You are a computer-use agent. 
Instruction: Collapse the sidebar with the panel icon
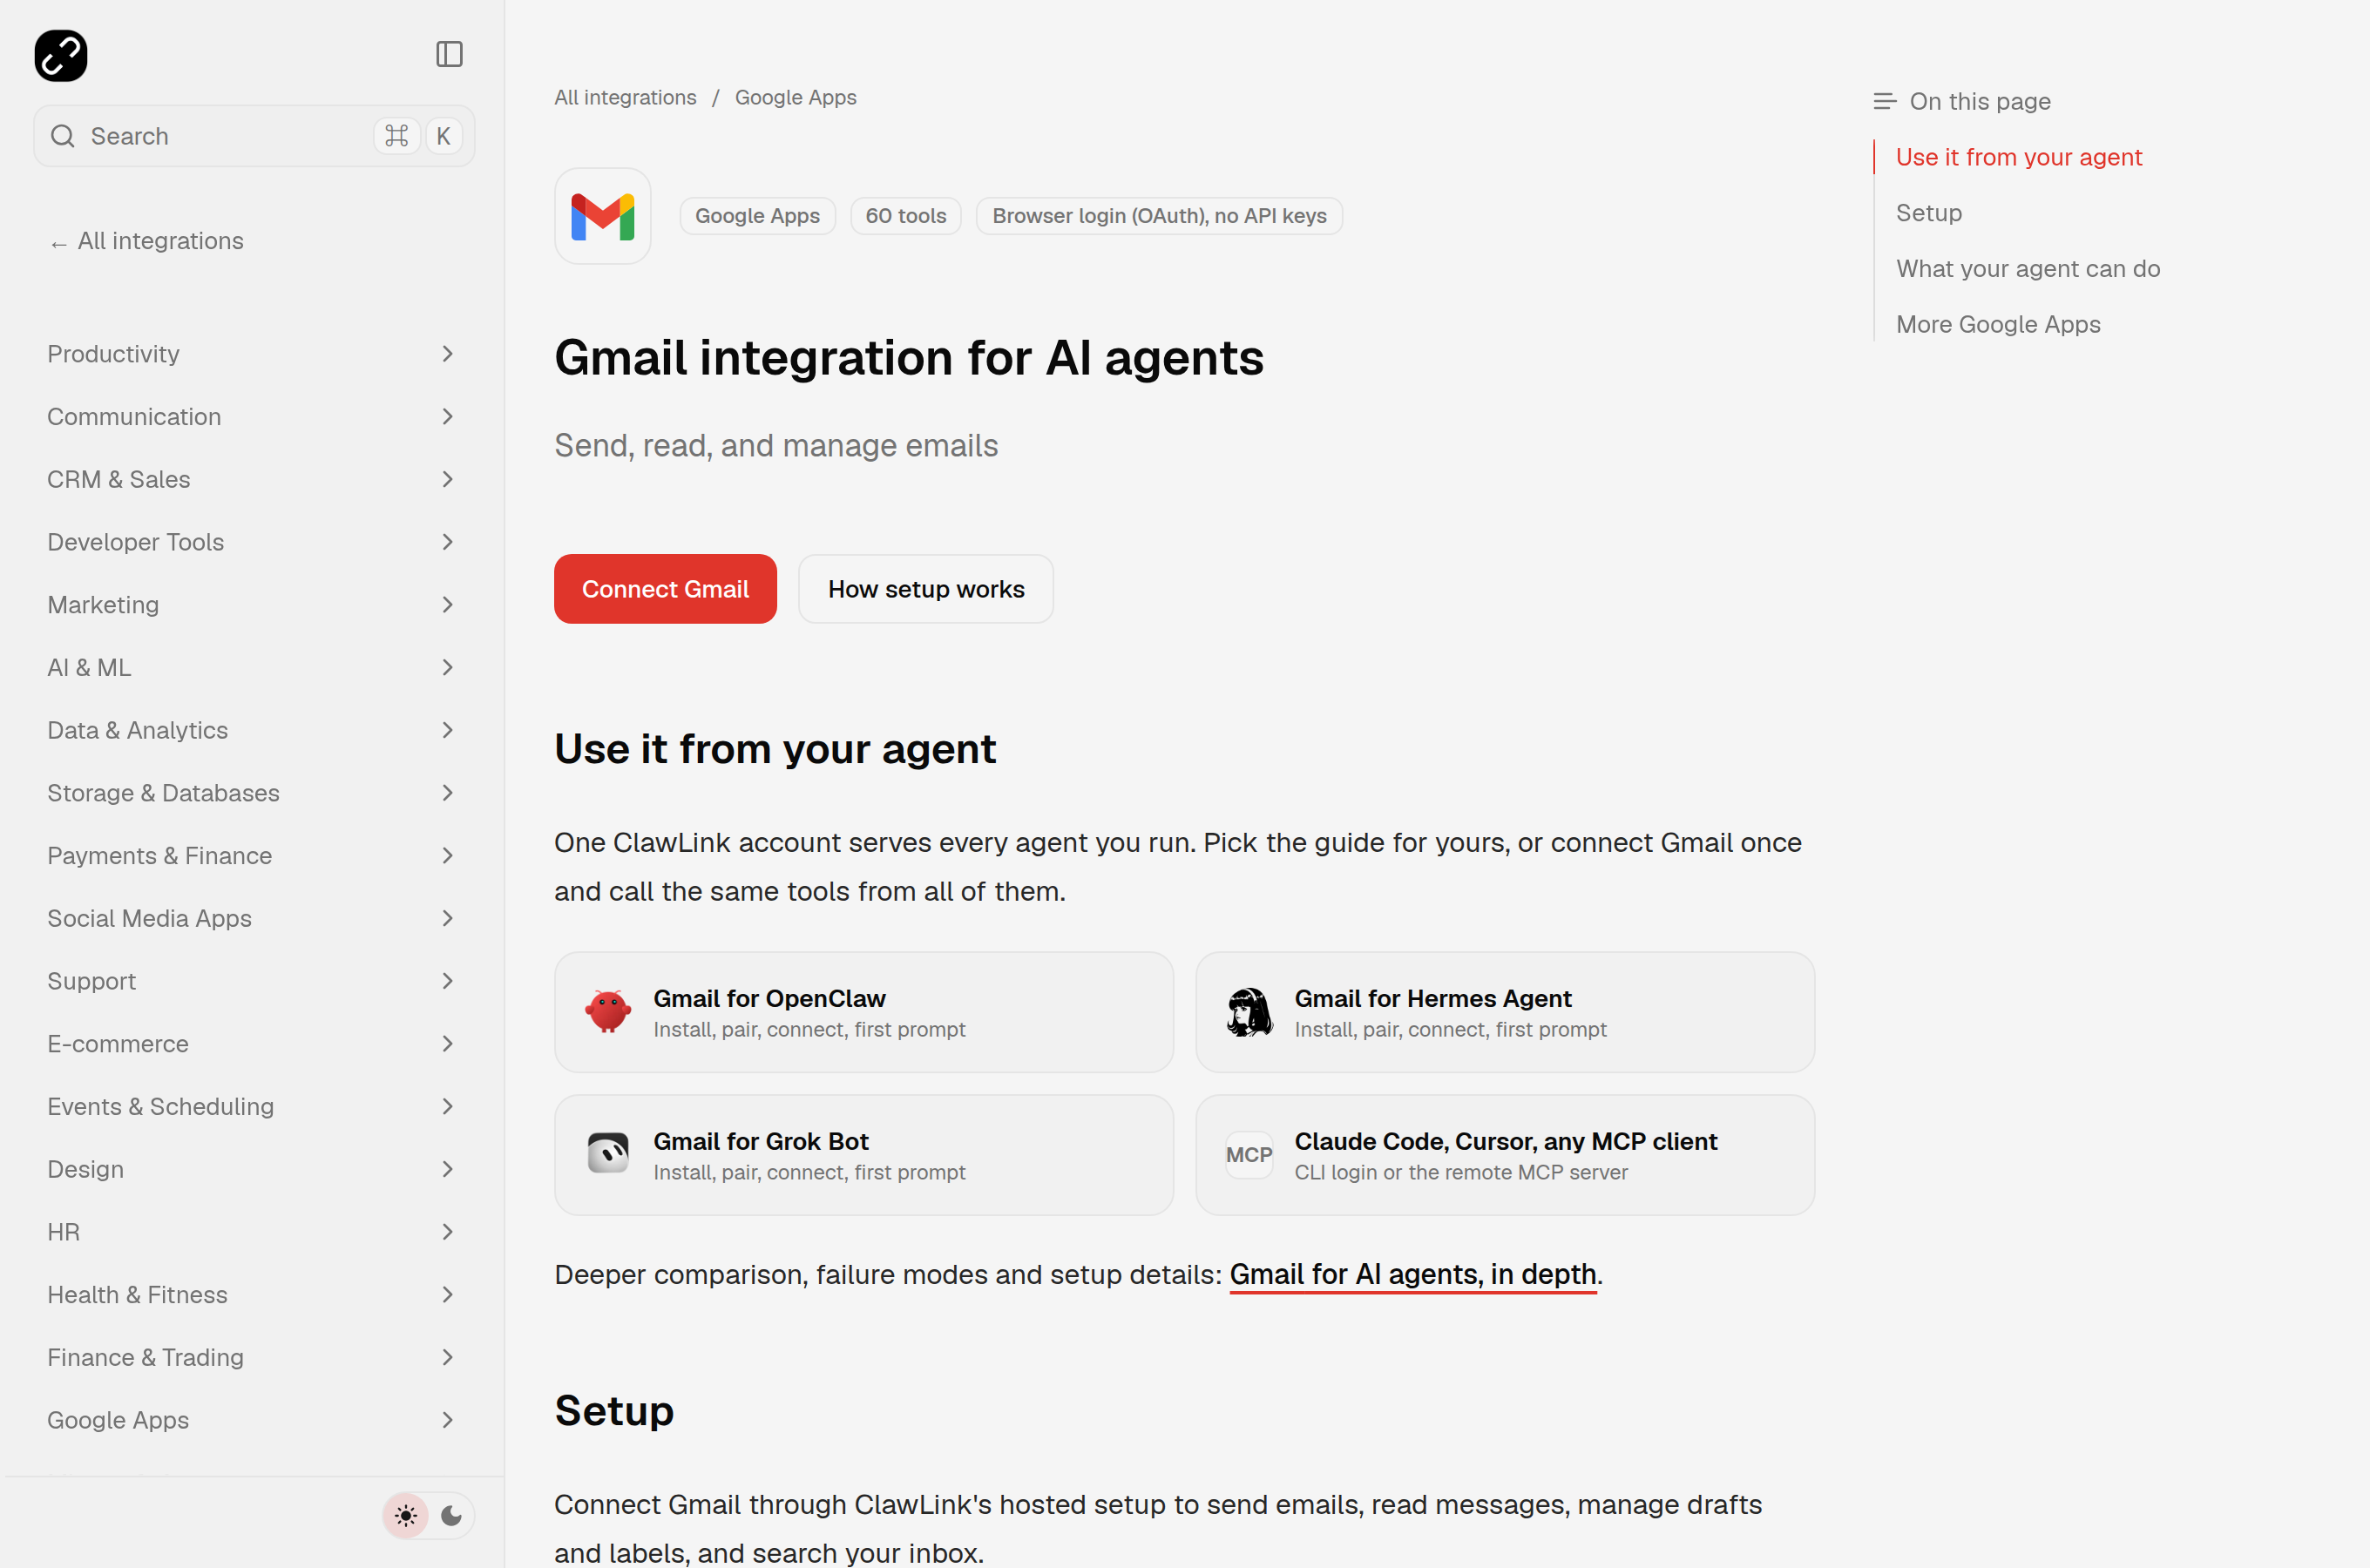(449, 54)
